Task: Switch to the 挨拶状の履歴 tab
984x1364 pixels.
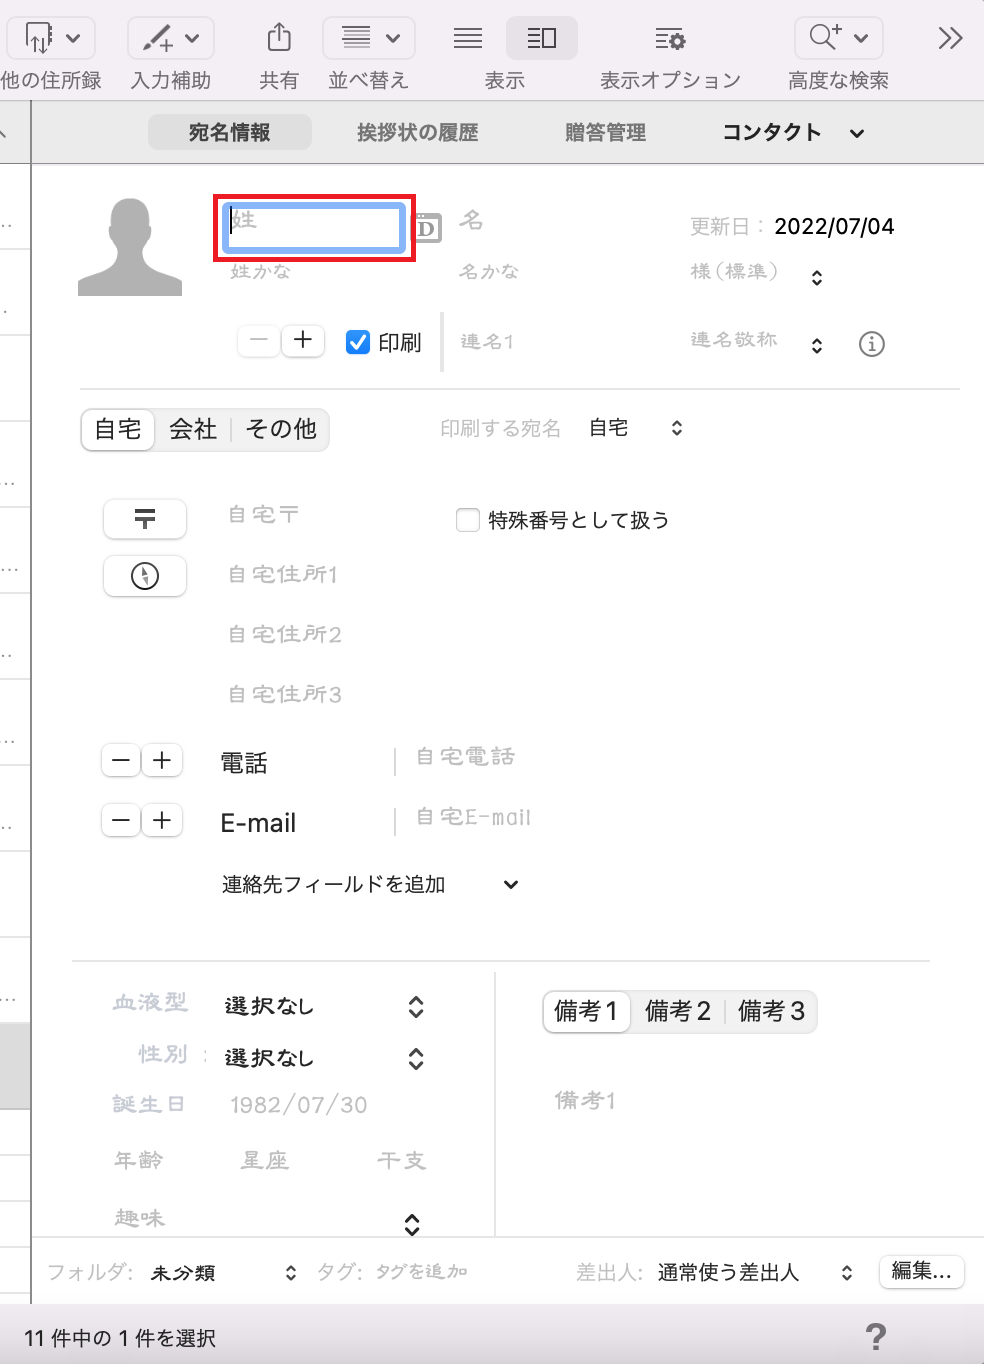Action: [417, 132]
